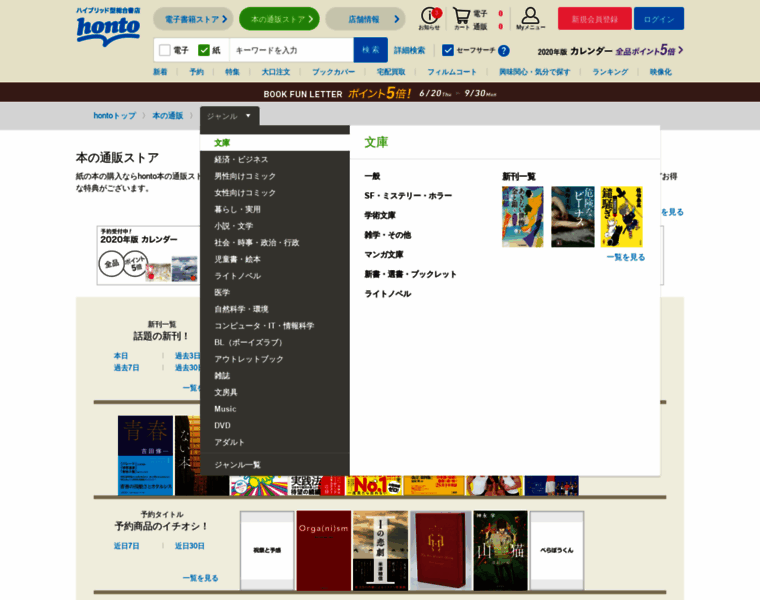Open the 2020年版 カレンダー banner image
760x600 pixels.
(148, 255)
